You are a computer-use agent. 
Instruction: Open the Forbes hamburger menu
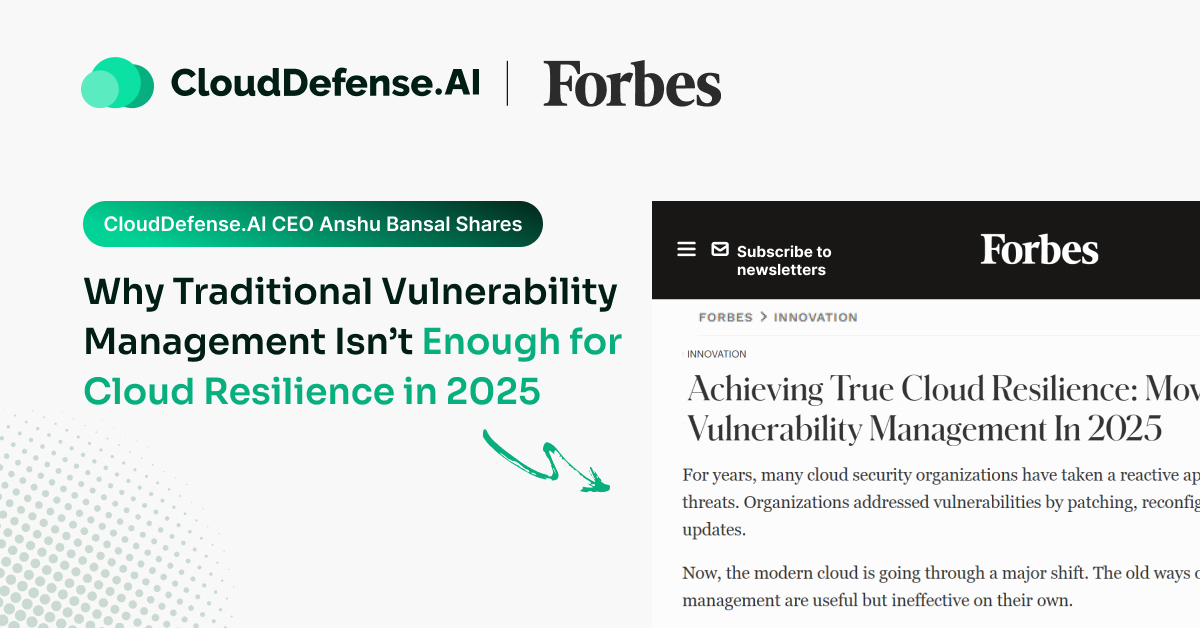pyautogui.click(x=686, y=249)
